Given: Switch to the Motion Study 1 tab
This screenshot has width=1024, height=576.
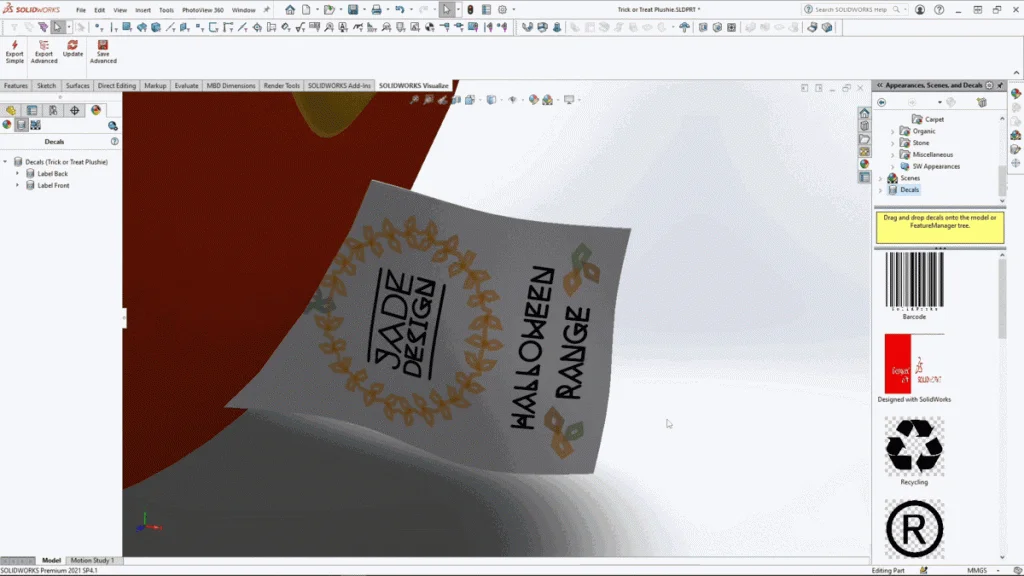Looking at the screenshot, I should [92, 561].
